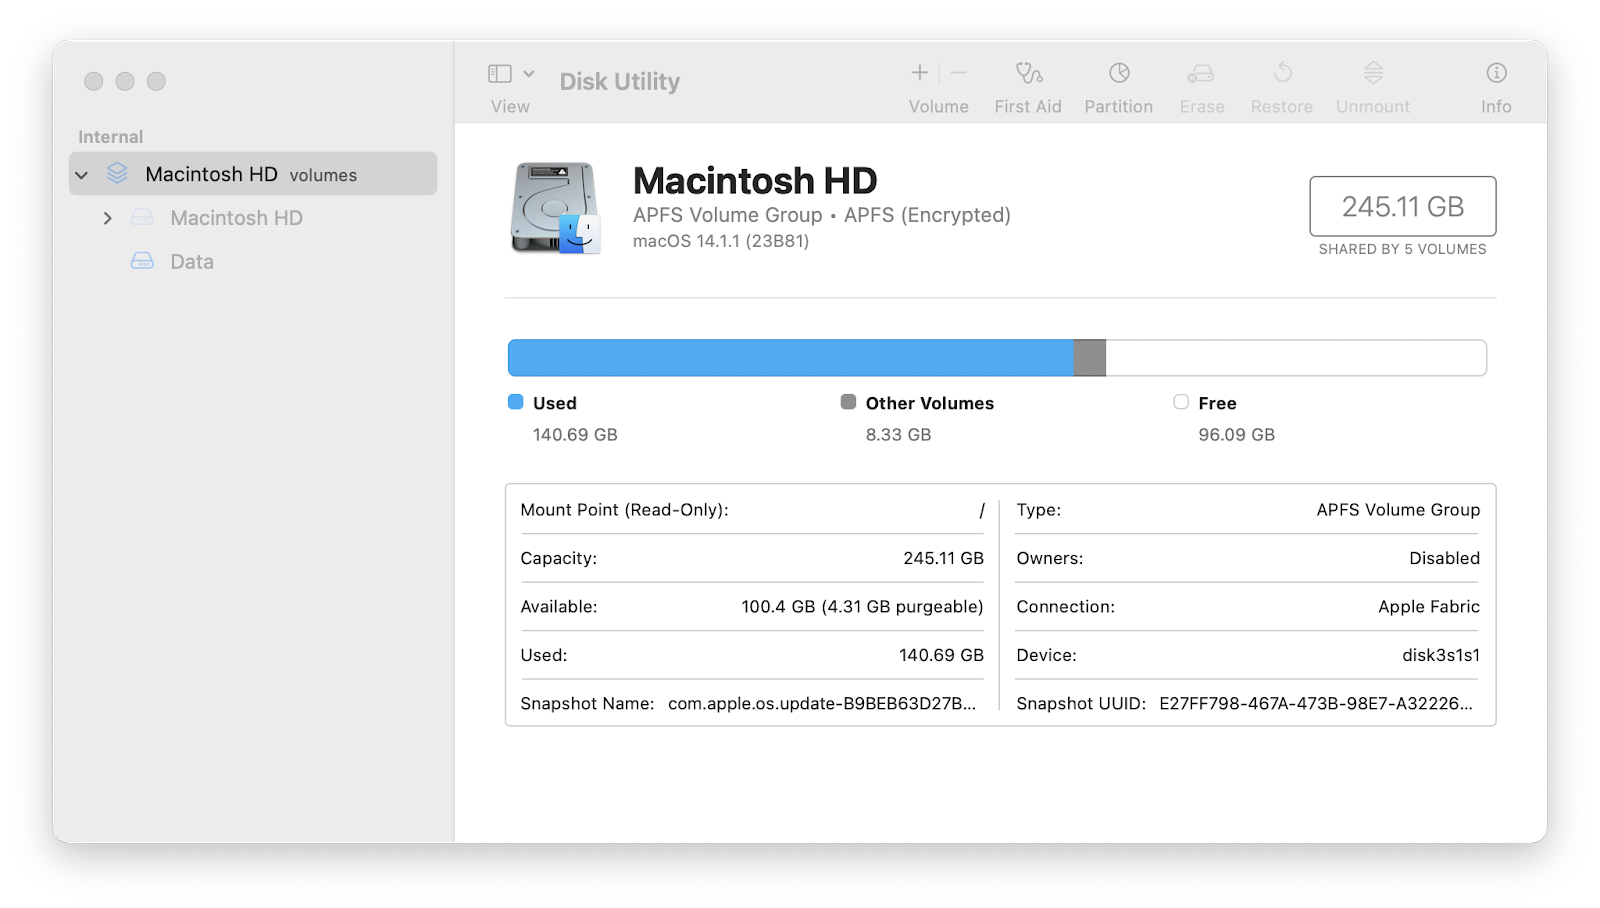
Task: Expand the Macintosh HD snapshots list
Action: pyautogui.click(x=108, y=217)
